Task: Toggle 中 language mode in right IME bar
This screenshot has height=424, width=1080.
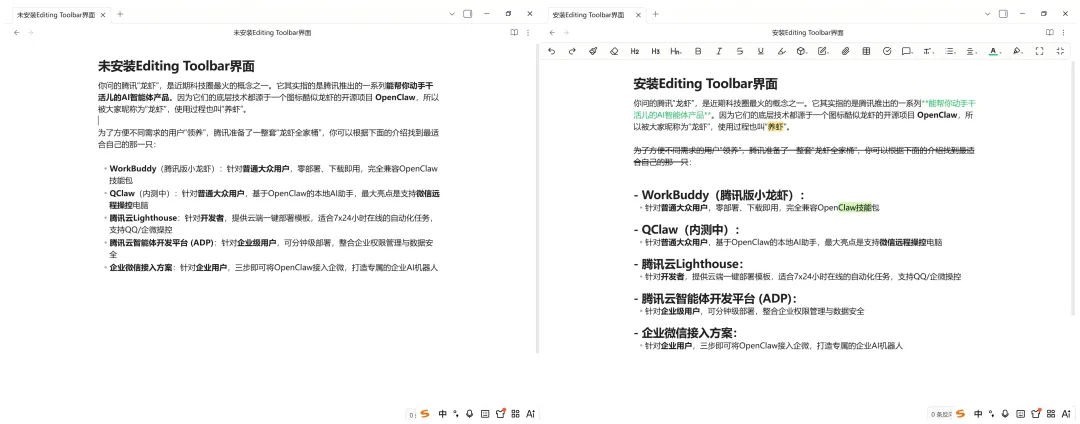Action: pyautogui.click(x=978, y=414)
